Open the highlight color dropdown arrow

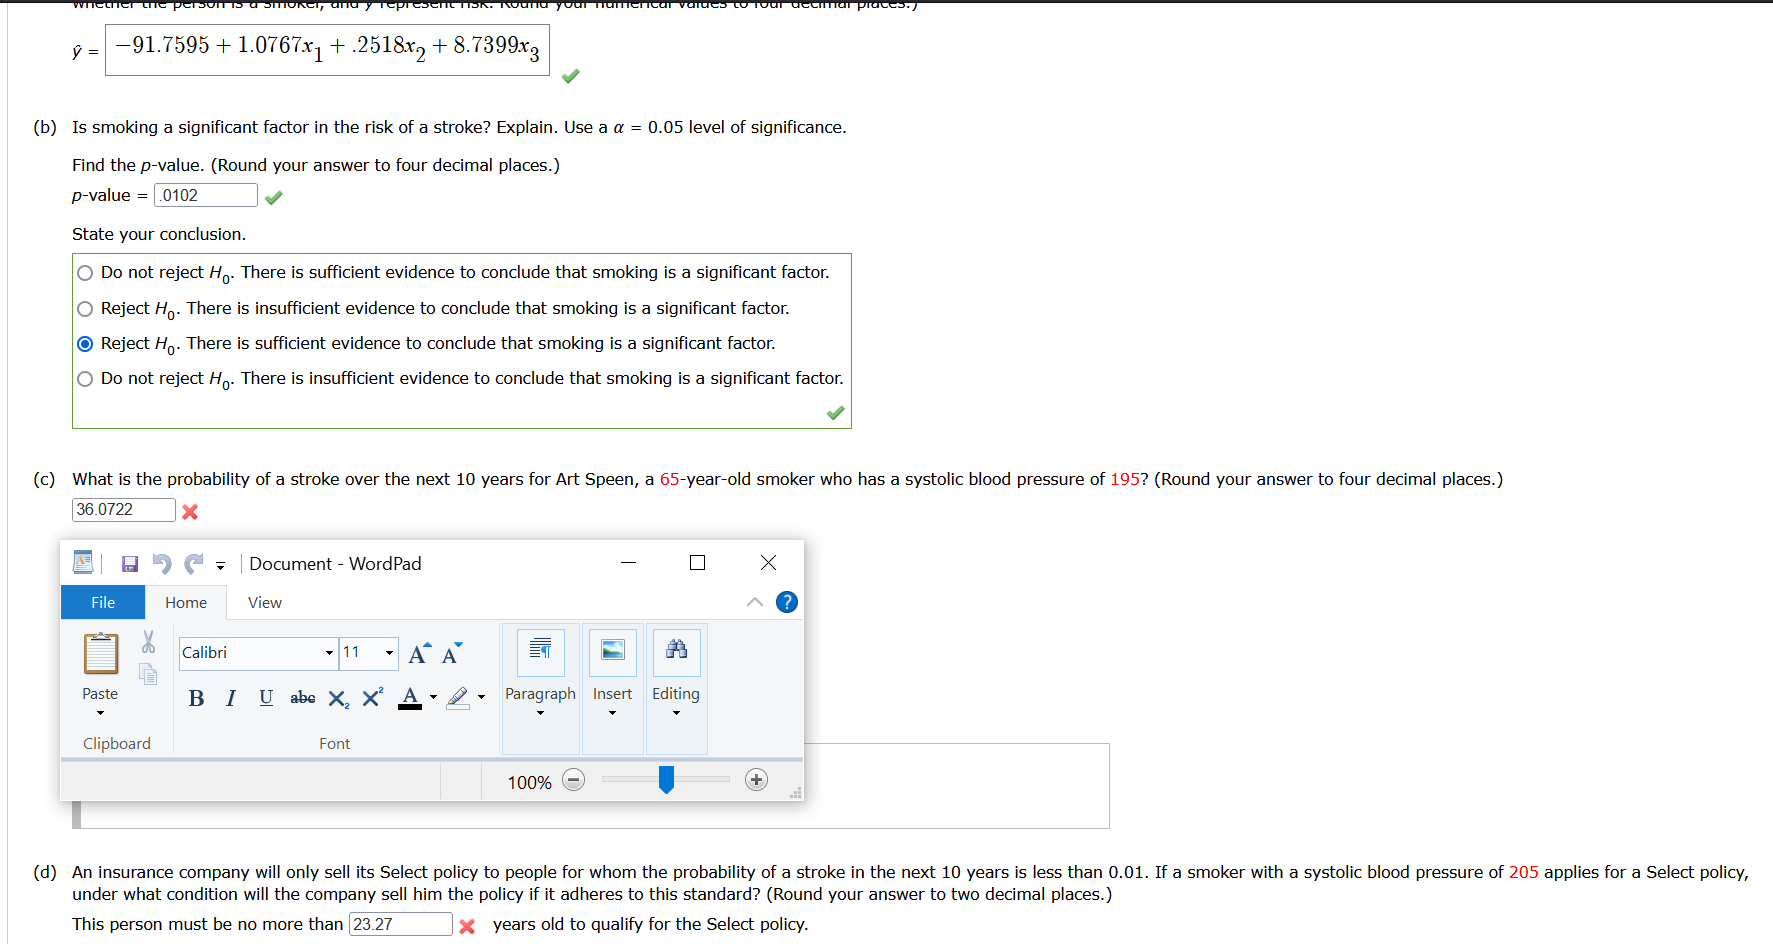[x=481, y=697]
